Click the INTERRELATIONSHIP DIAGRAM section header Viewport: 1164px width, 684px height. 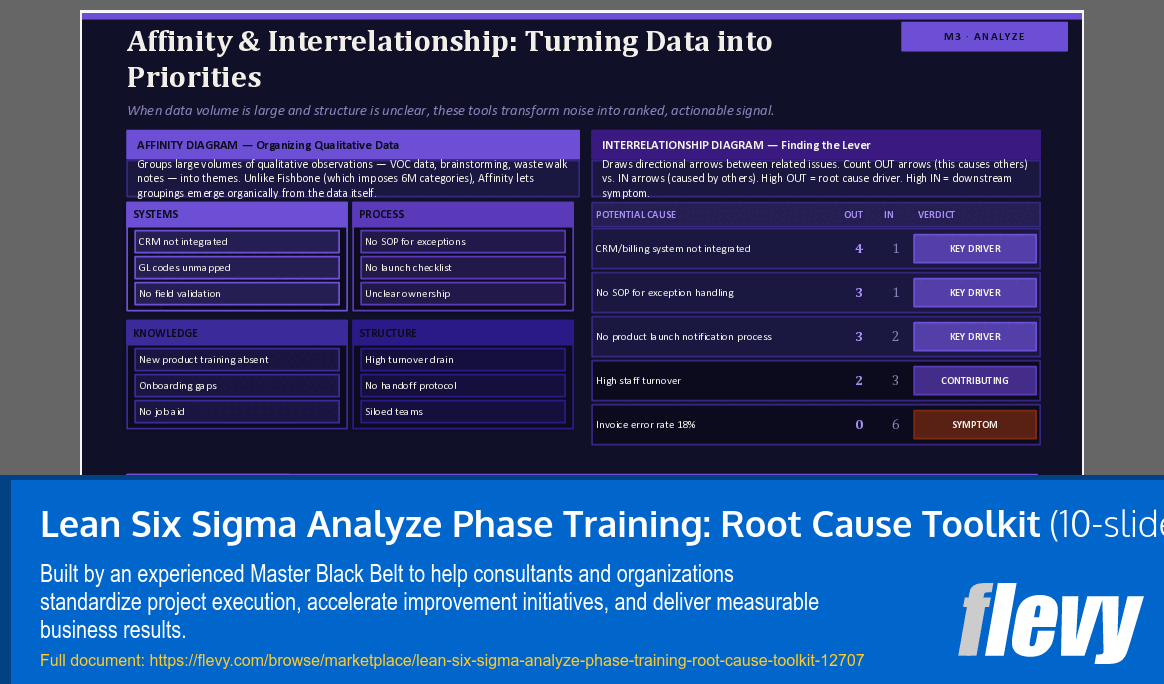click(816, 145)
